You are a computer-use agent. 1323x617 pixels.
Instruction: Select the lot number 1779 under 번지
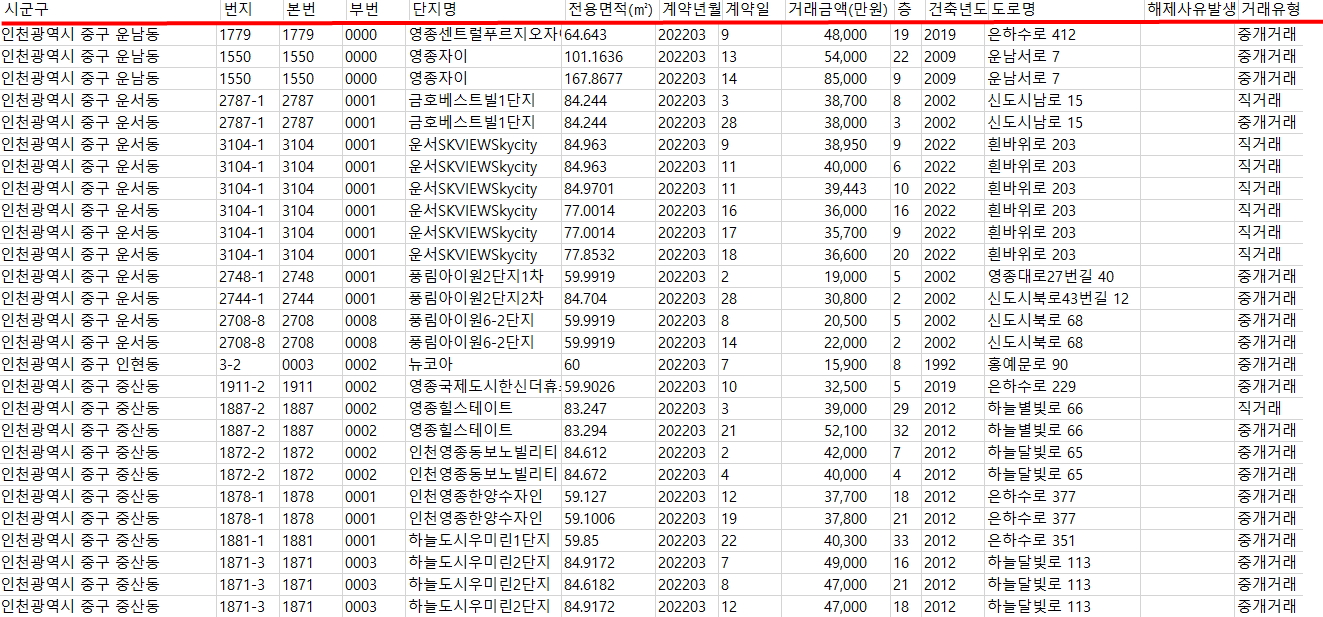[235, 35]
